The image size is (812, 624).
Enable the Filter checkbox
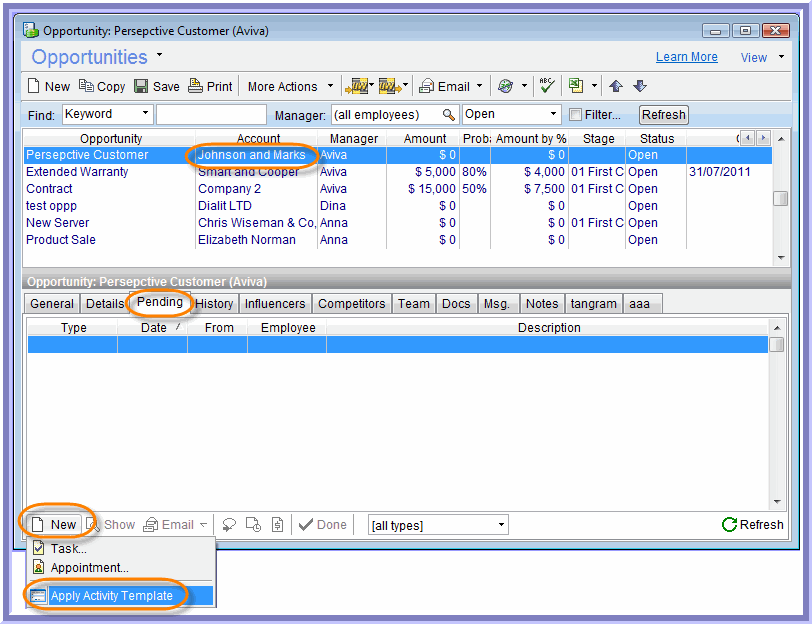click(x=575, y=115)
